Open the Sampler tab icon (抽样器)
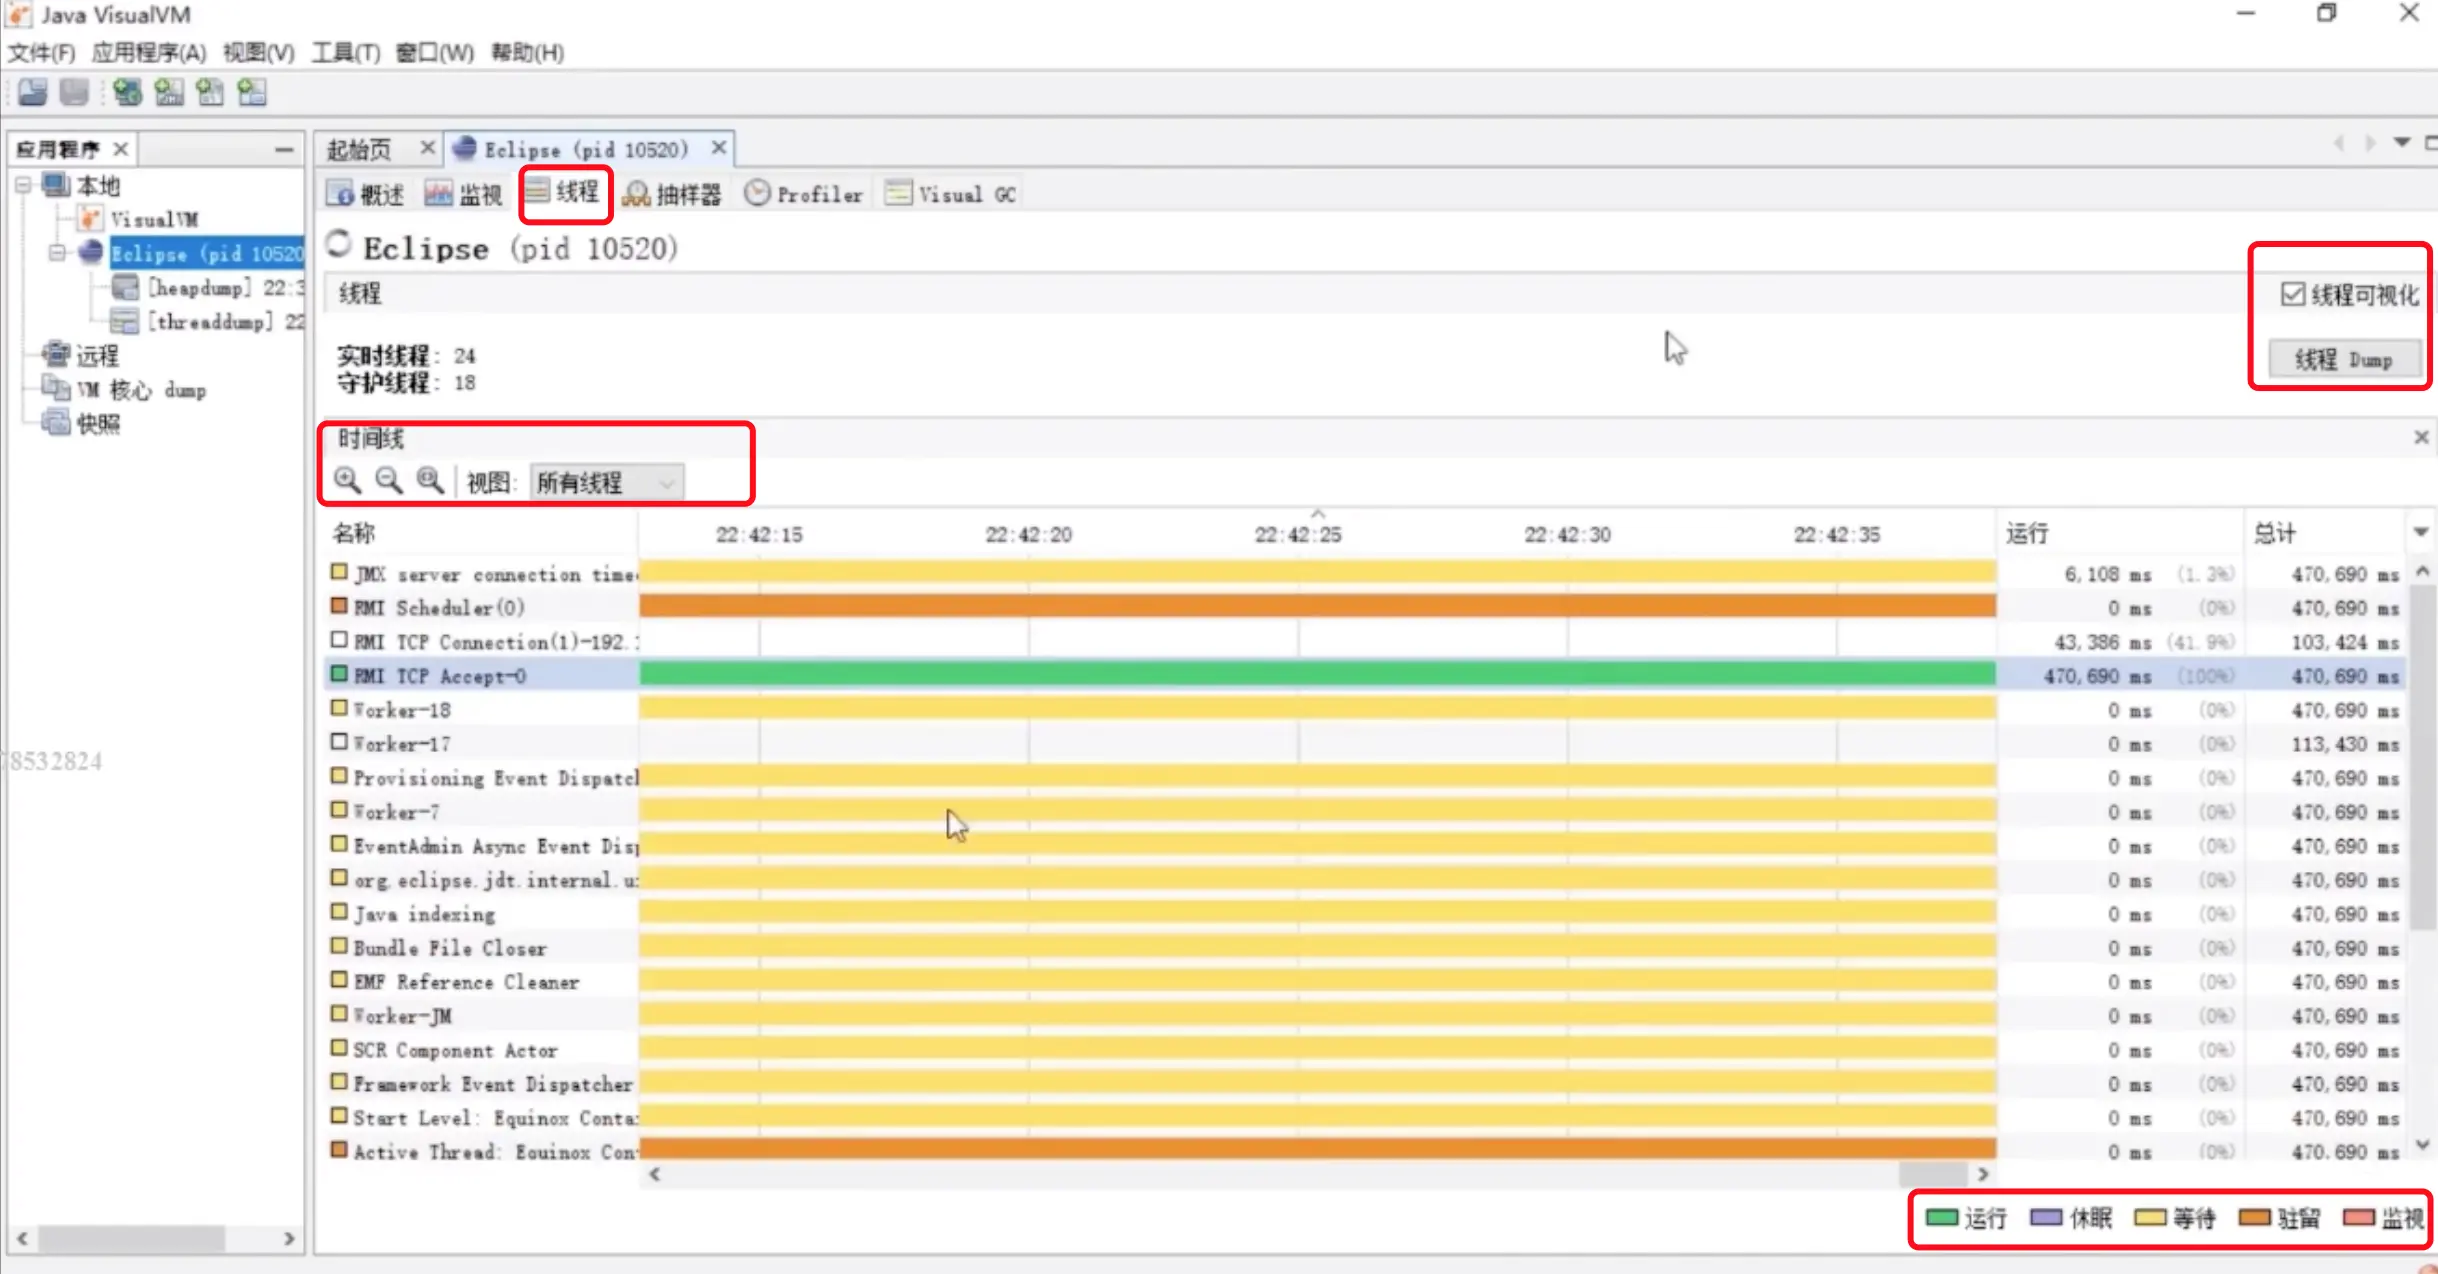Viewport: 2438px width, 1274px height. pyautogui.click(x=636, y=194)
